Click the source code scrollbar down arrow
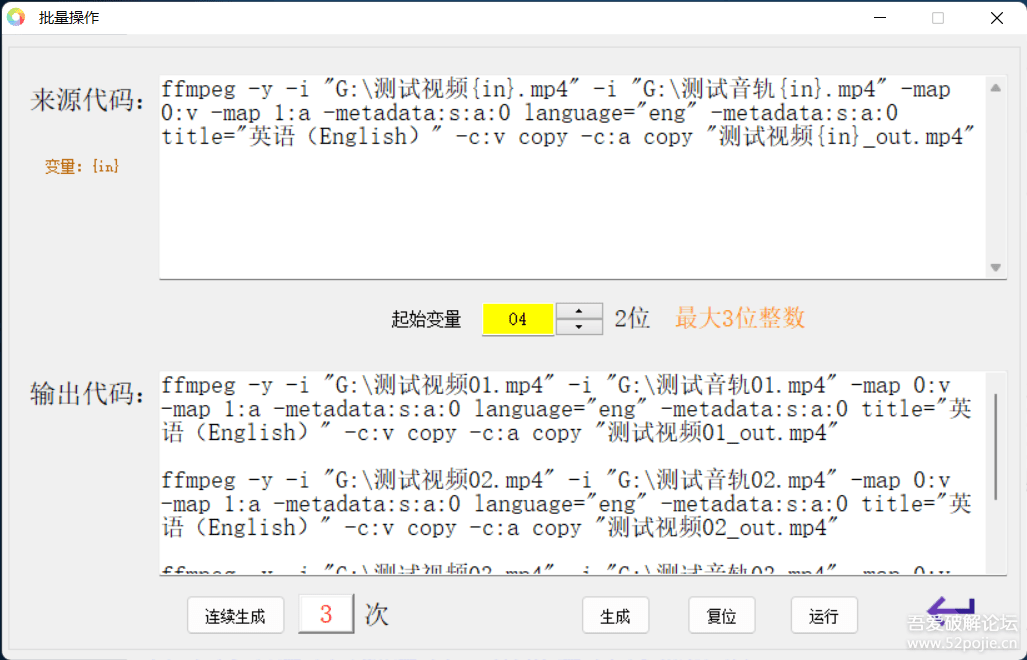The image size is (1027, 660). coord(996,266)
